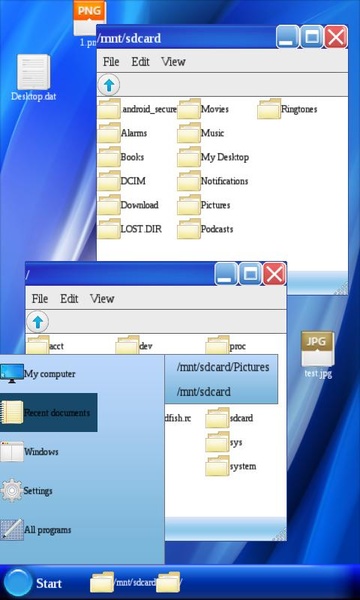Open the Download folder icon
The width and height of the screenshot is (360, 600).
point(109,205)
